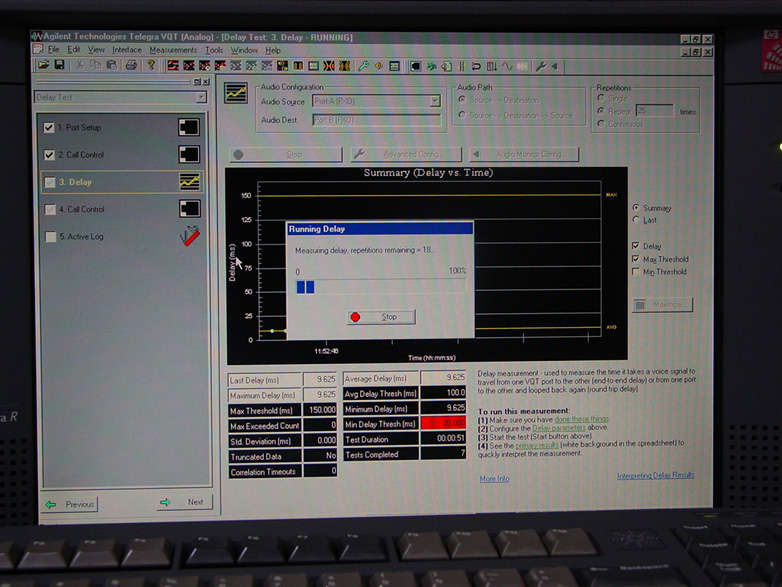The width and height of the screenshot is (782, 587).
Task: Click the gray speaker icon in toolbar
Action: [x=555, y=66]
